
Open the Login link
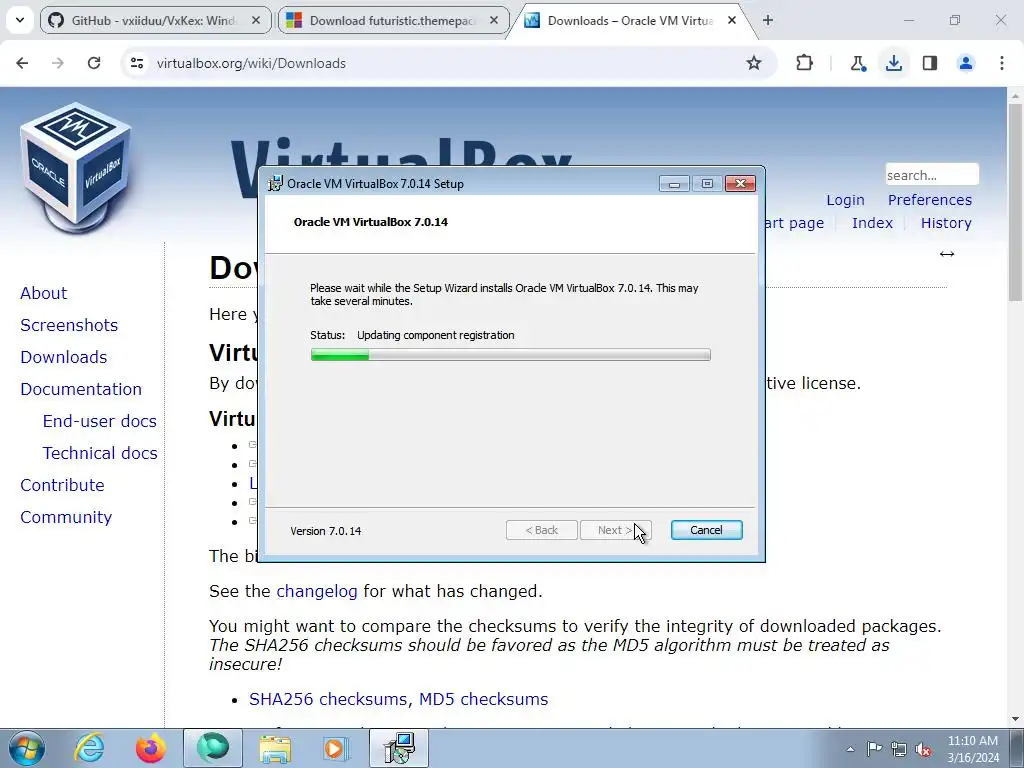pos(845,200)
